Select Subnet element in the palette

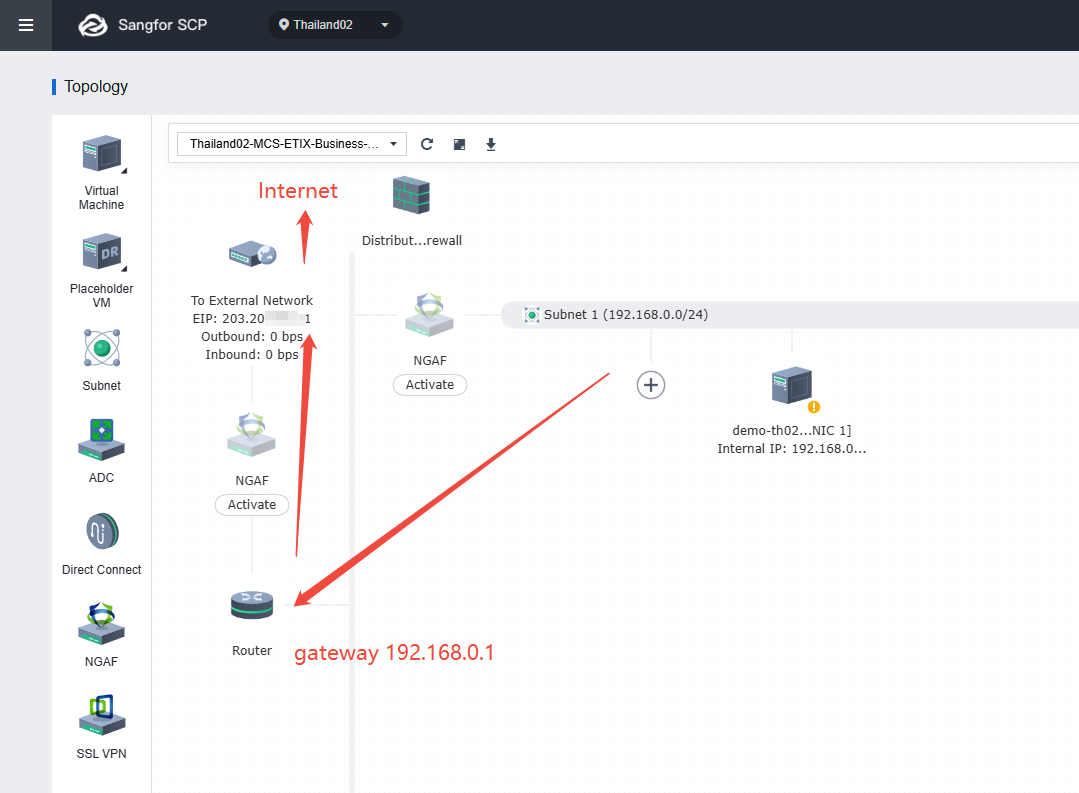[x=102, y=360]
